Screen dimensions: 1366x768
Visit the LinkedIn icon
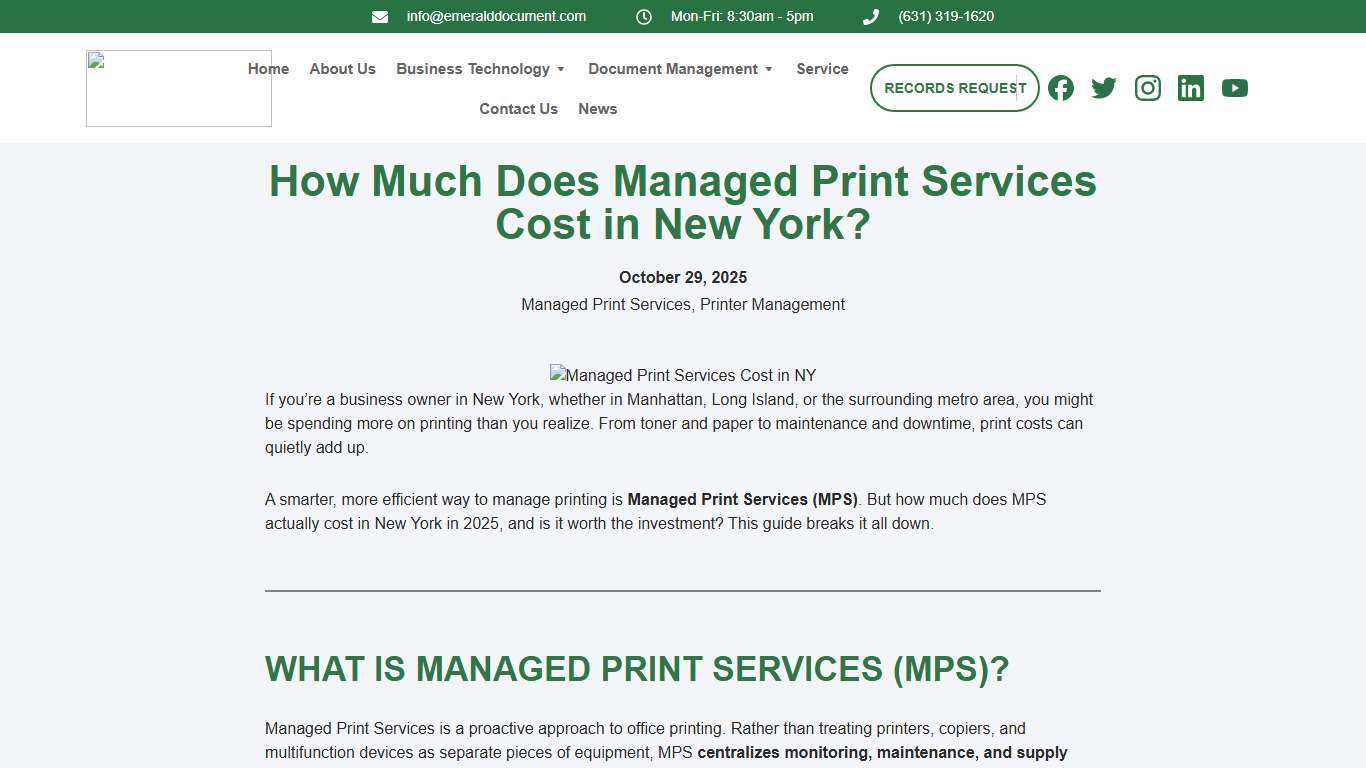(x=1190, y=88)
